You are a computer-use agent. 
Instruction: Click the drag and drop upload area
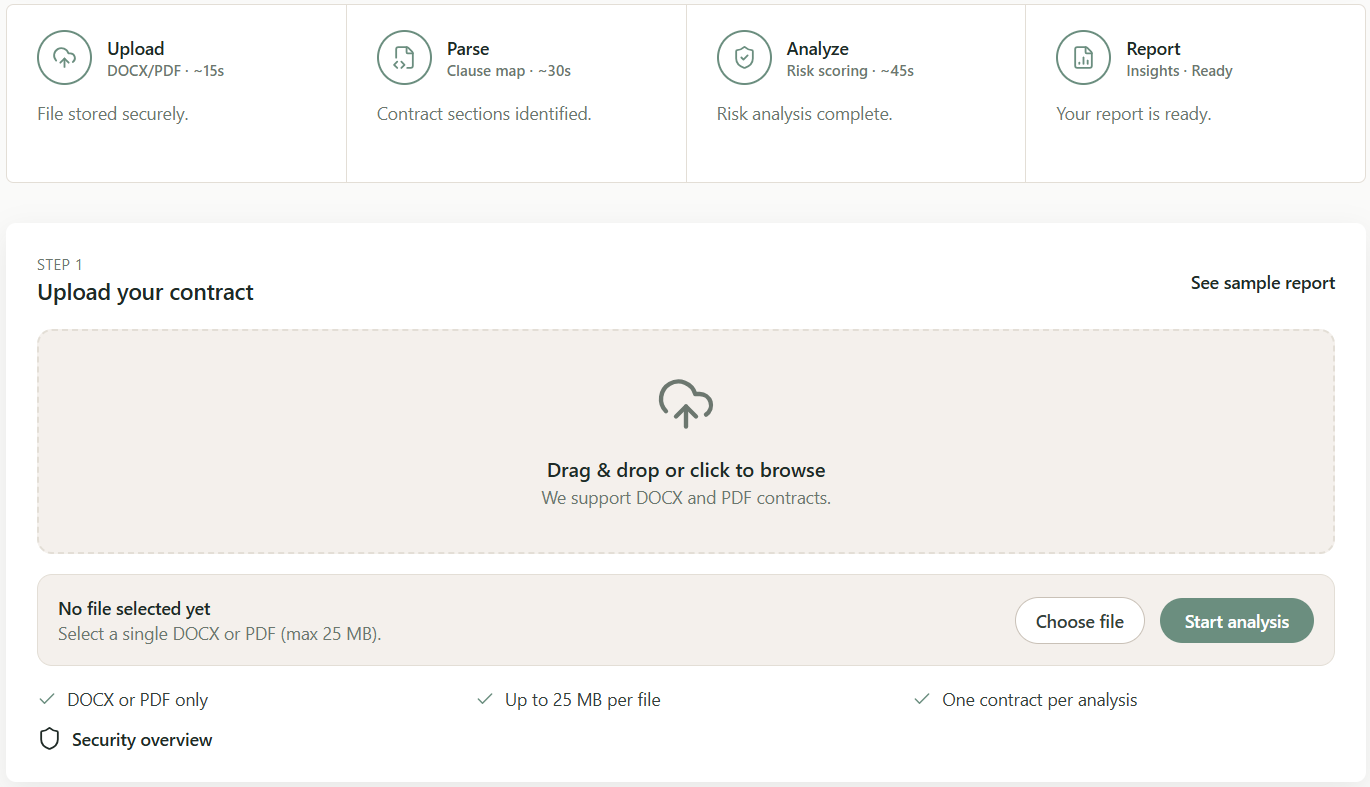pos(686,441)
